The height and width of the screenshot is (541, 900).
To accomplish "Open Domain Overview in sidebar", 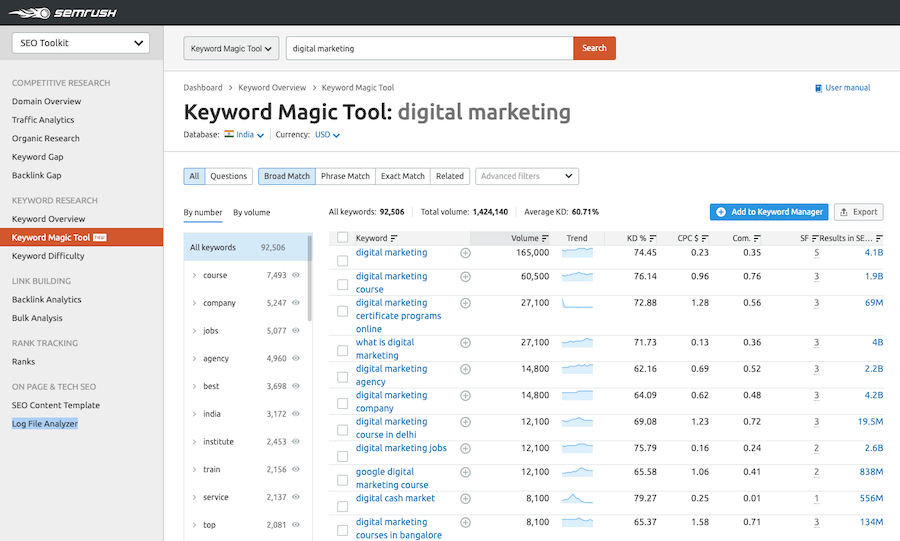I will [46, 102].
